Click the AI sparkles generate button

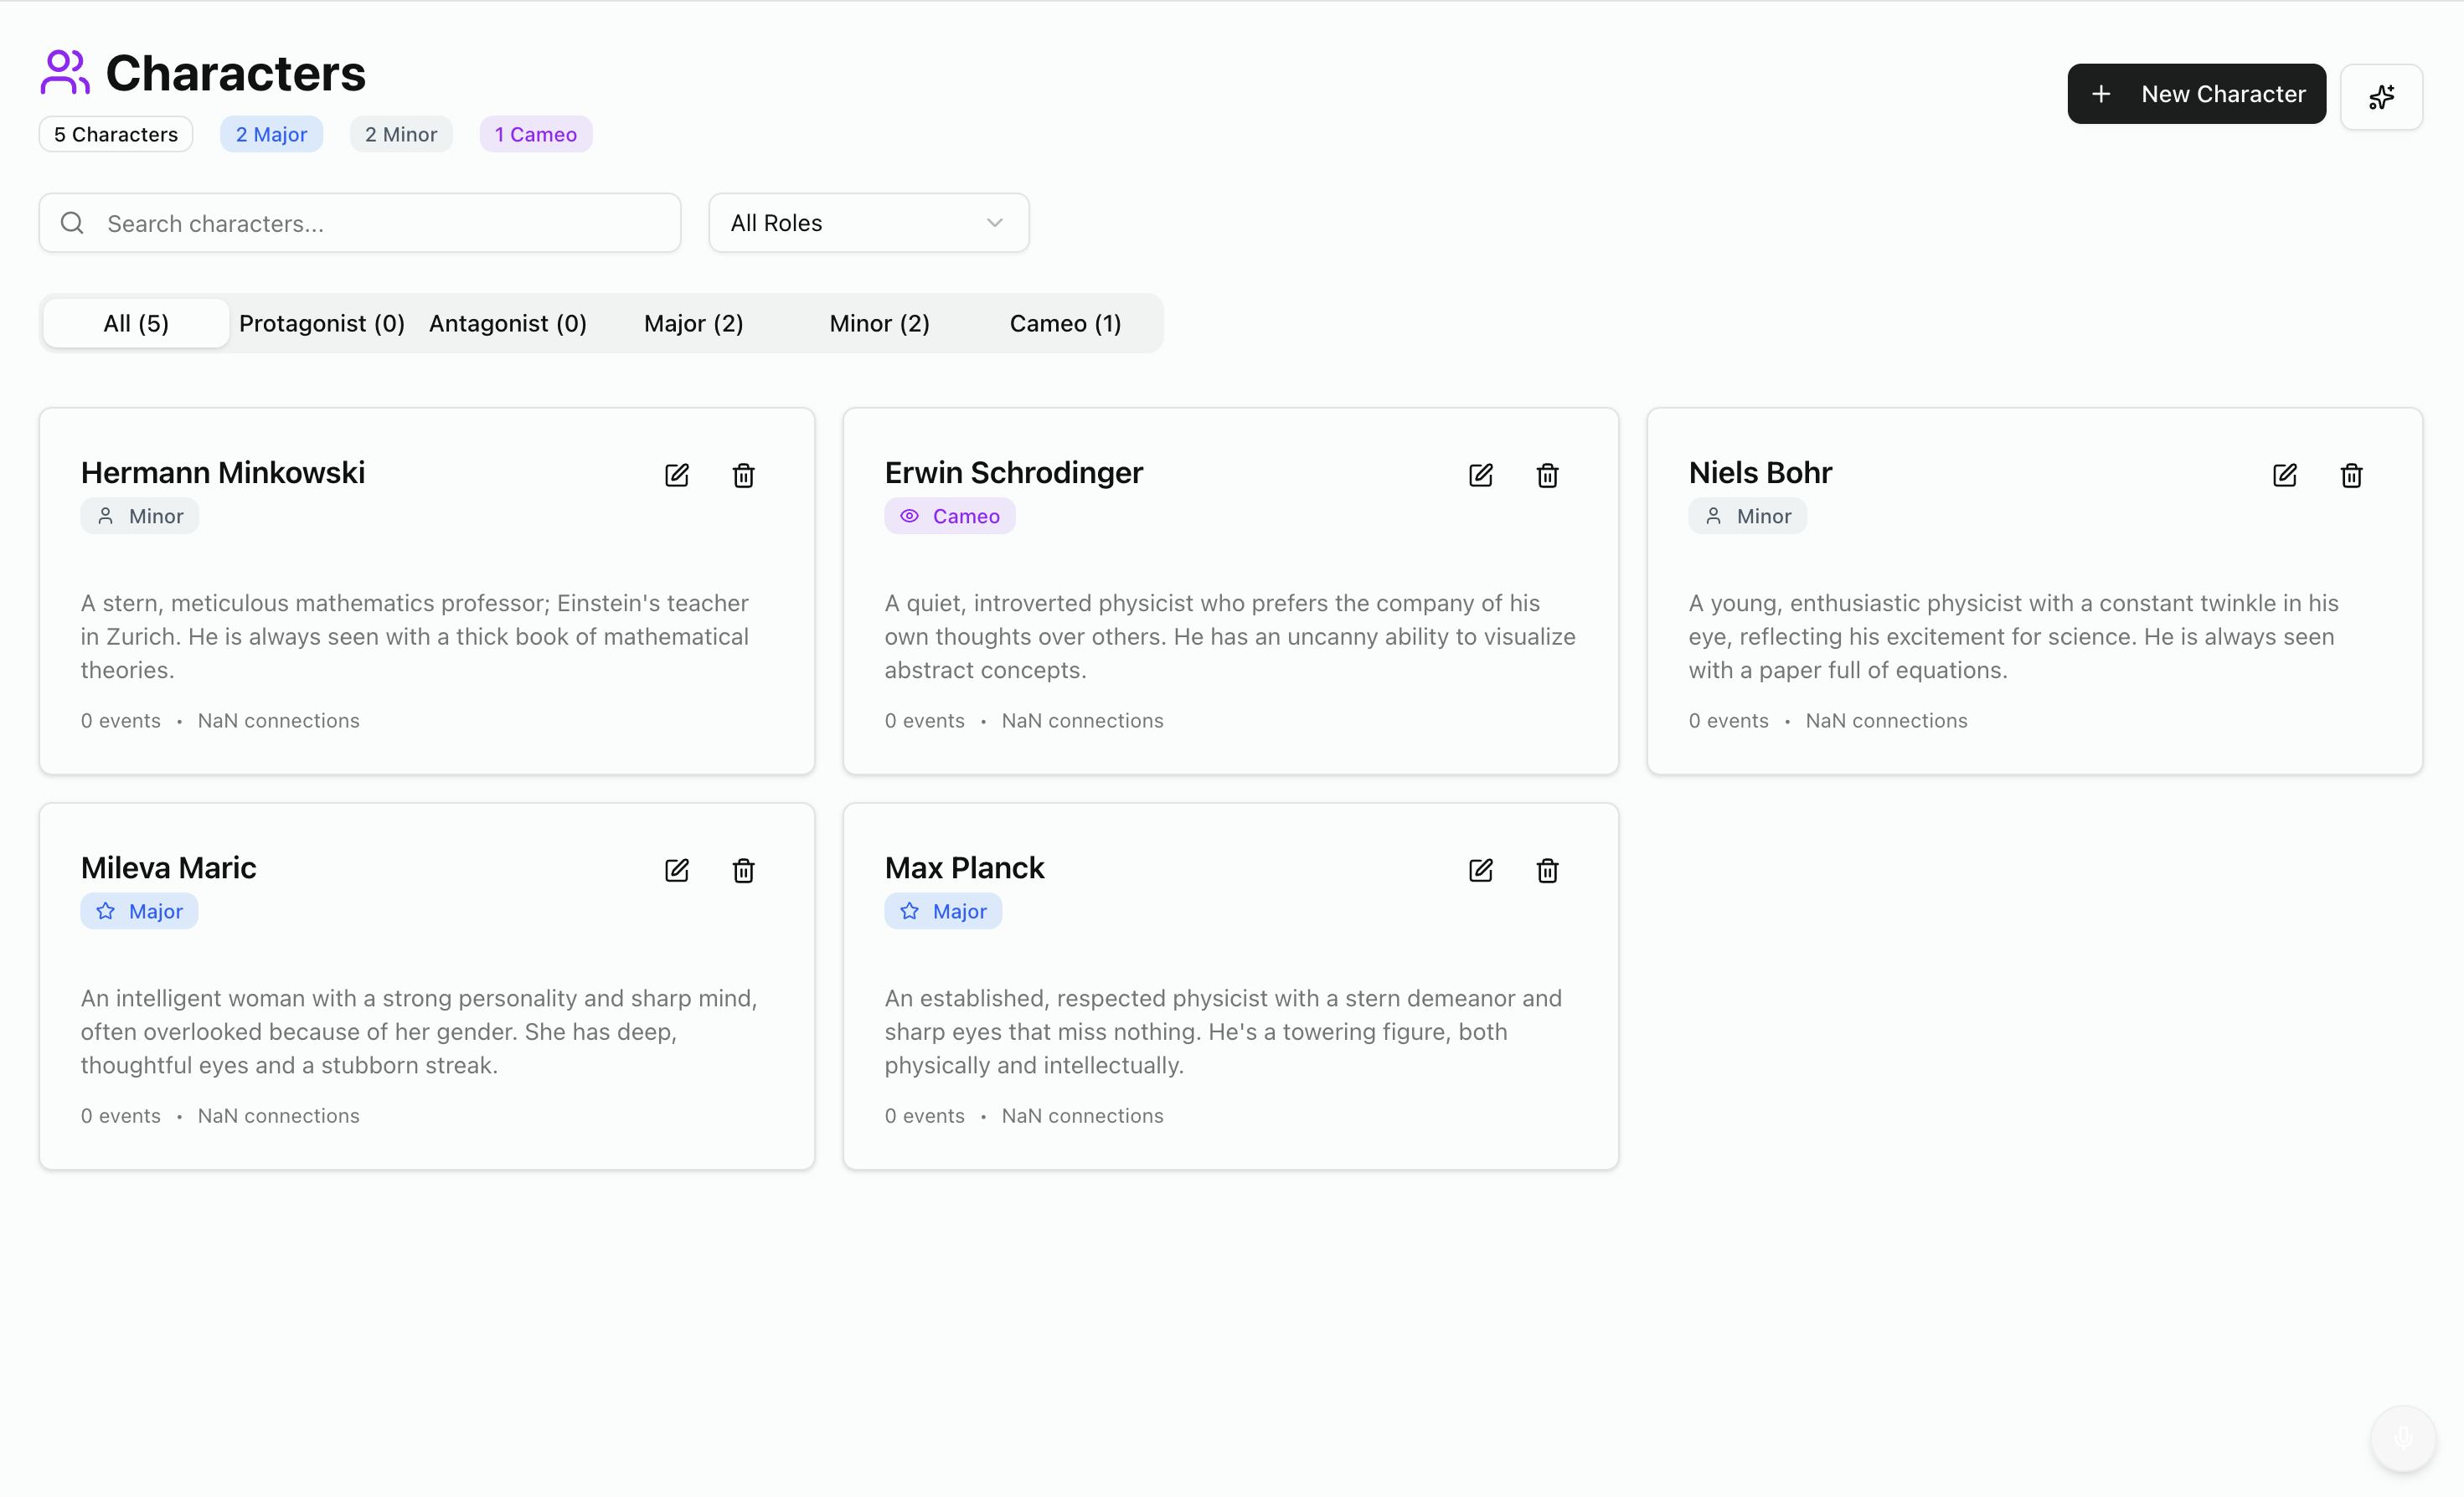(2381, 96)
